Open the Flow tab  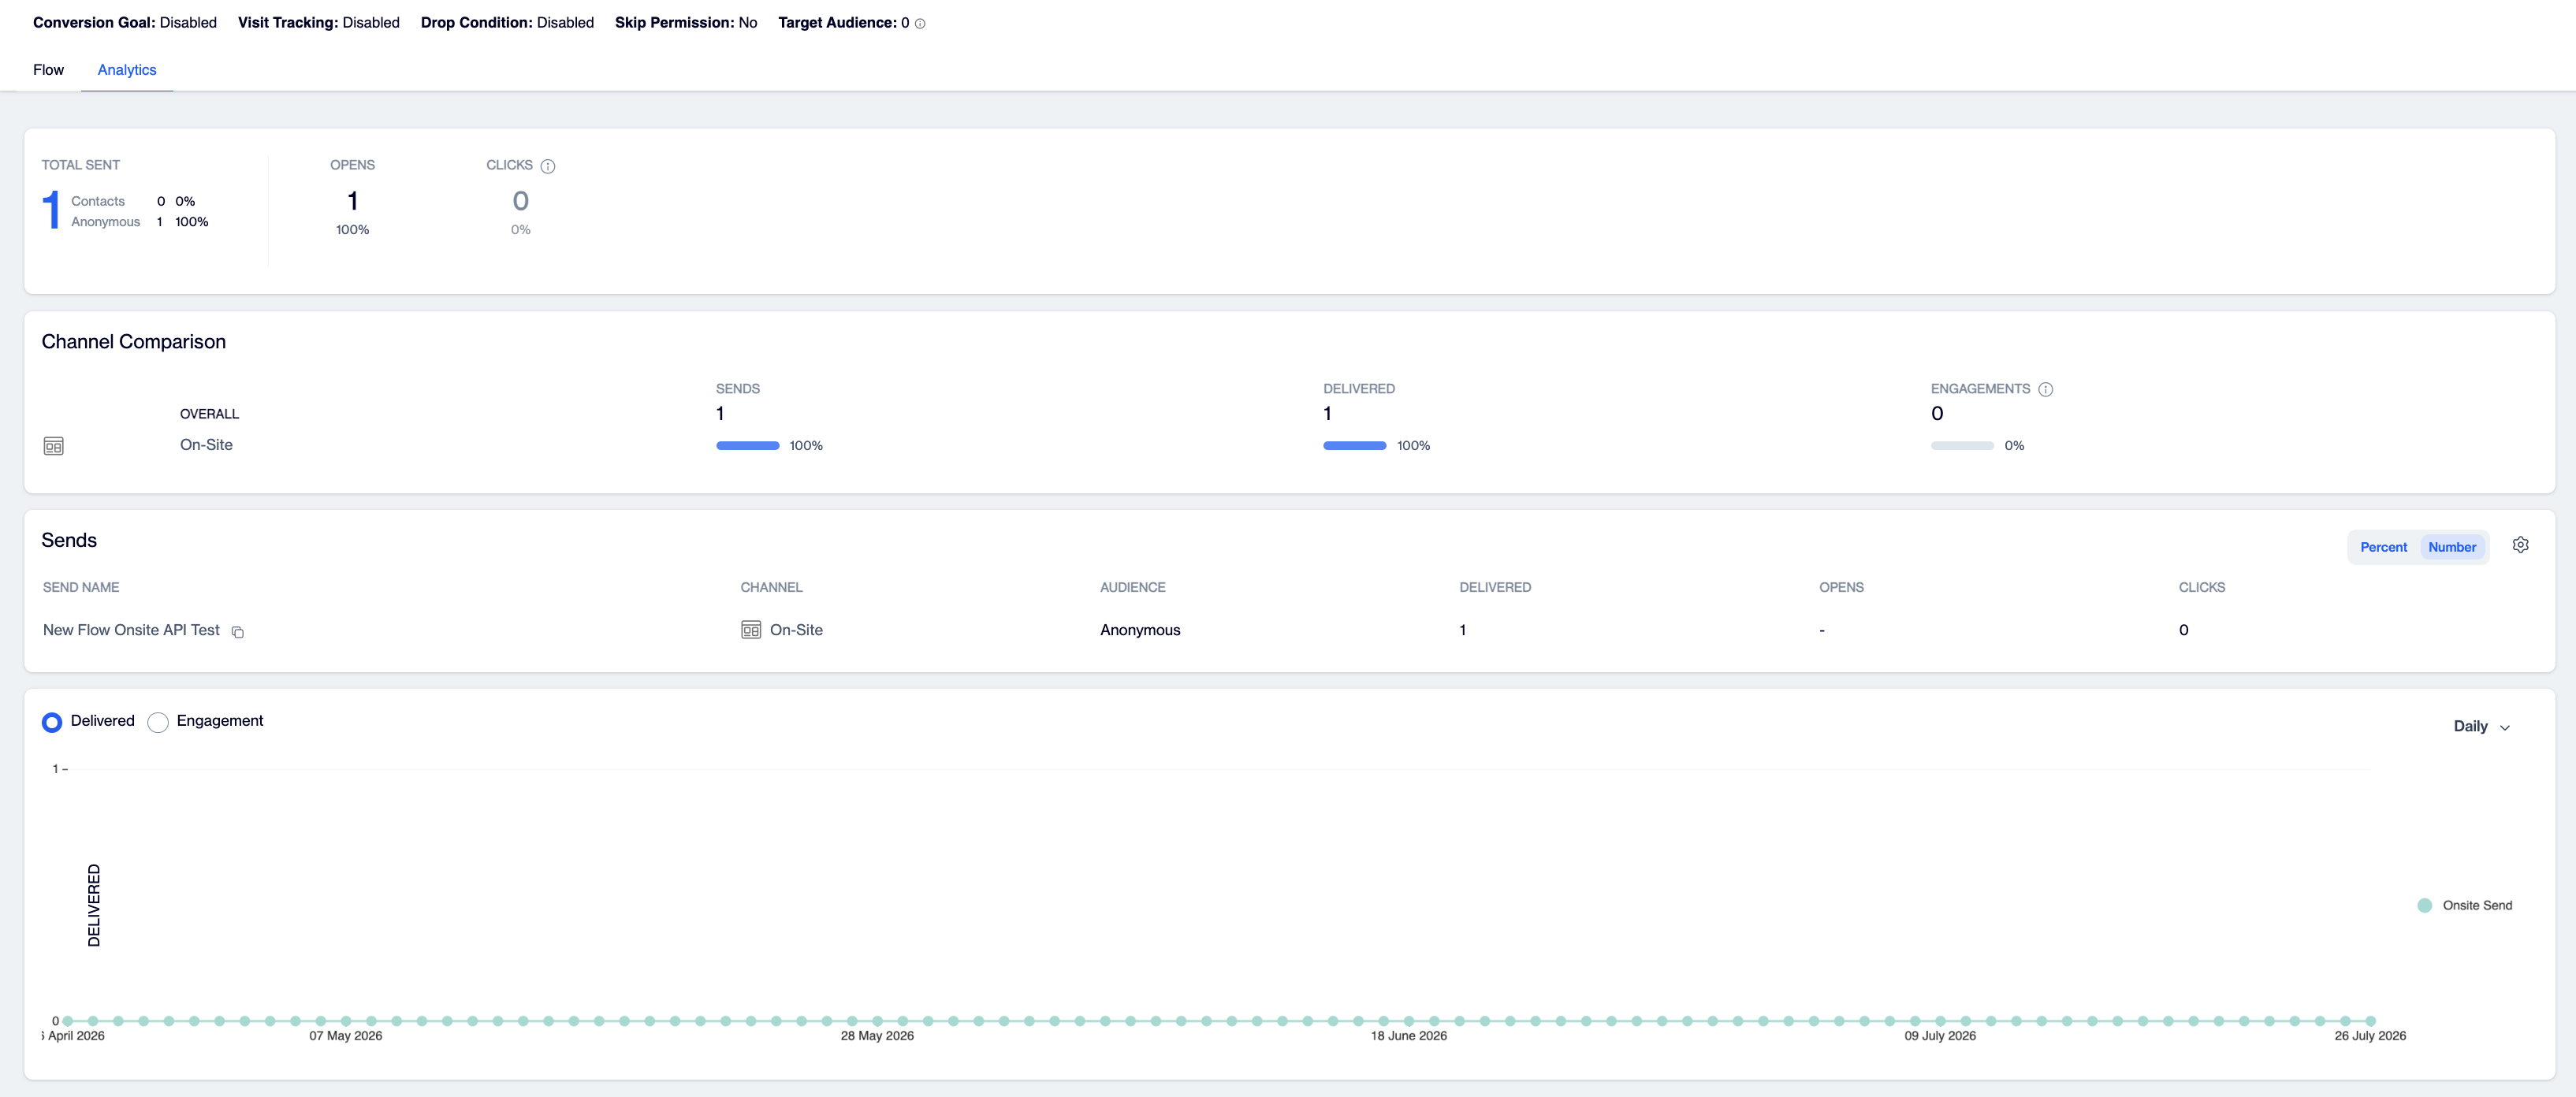coord(48,70)
